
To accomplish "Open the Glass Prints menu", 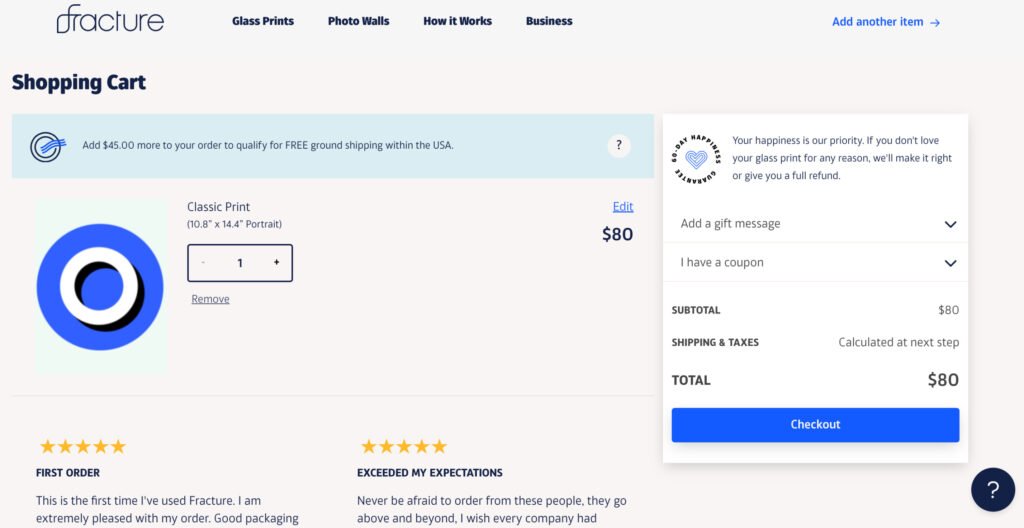I will [263, 21].
